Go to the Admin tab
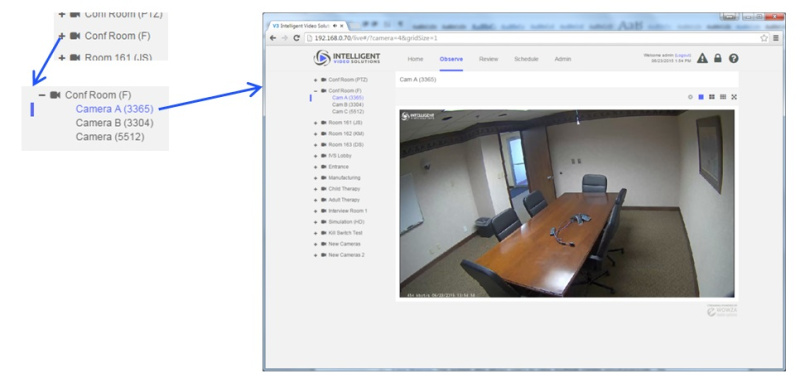Screen dimensions: 800x383 (563, 59)
